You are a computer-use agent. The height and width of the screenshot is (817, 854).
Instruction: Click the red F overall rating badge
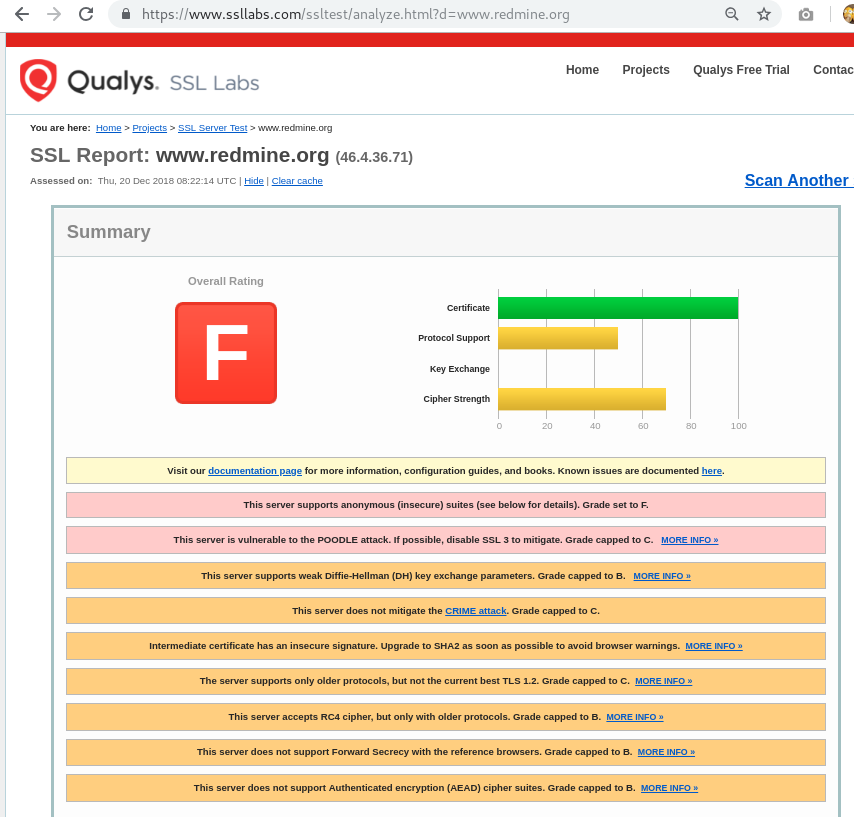pyautogui.click(x=226, y=353)
